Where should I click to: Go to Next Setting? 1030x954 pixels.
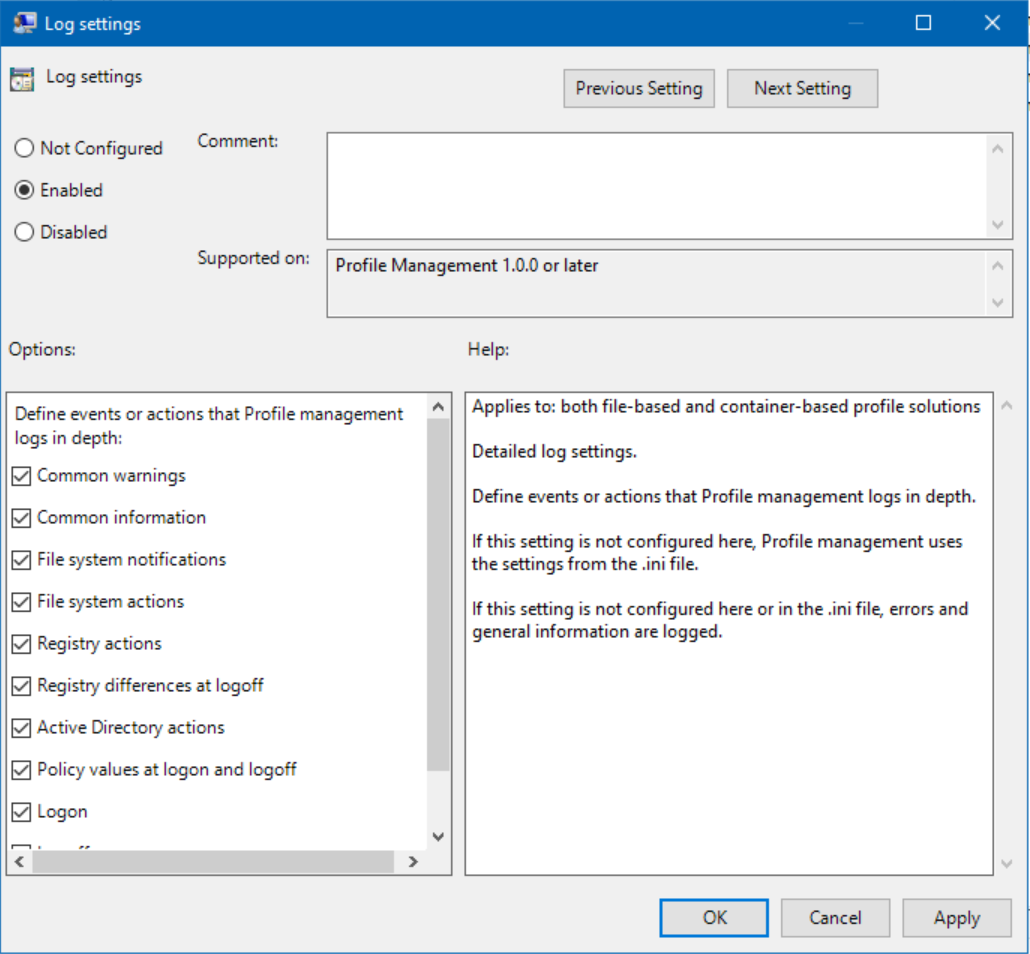coord(802,88)
